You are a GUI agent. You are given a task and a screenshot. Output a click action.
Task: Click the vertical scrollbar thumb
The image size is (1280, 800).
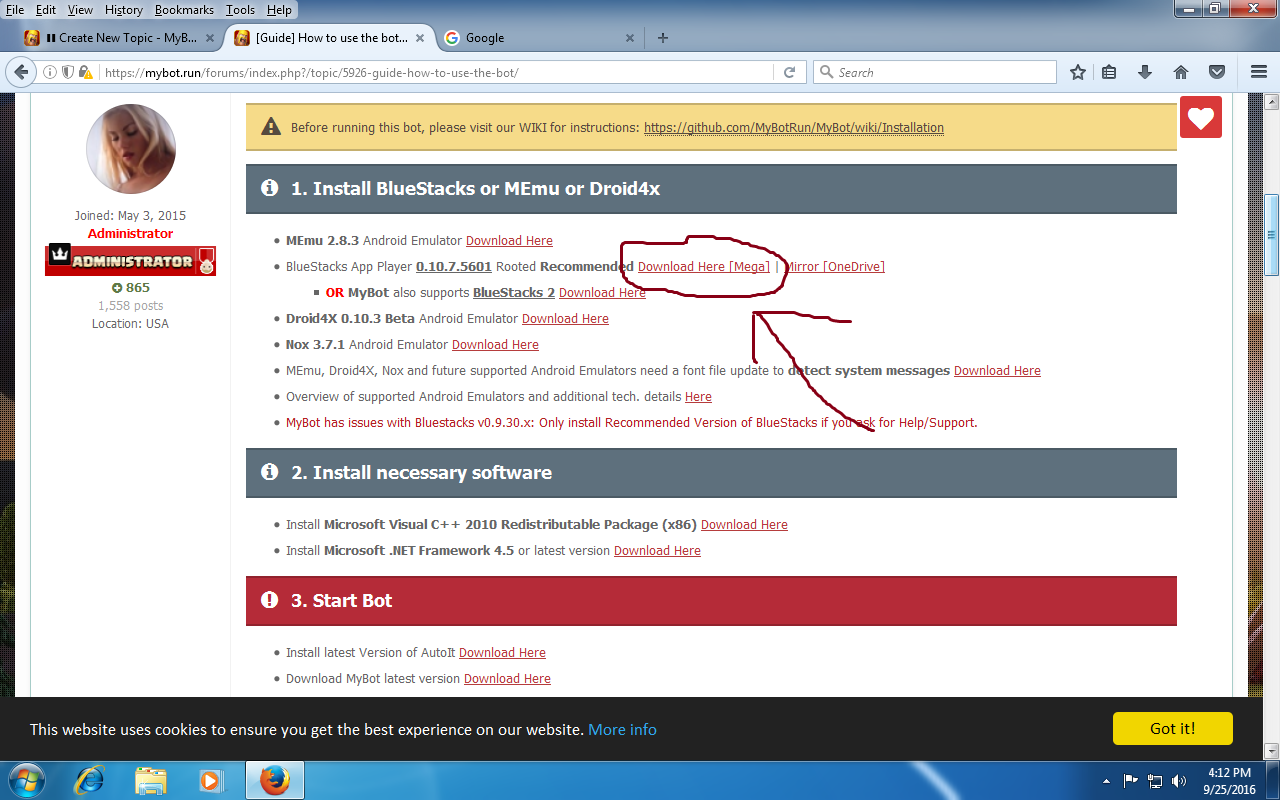1272,235
